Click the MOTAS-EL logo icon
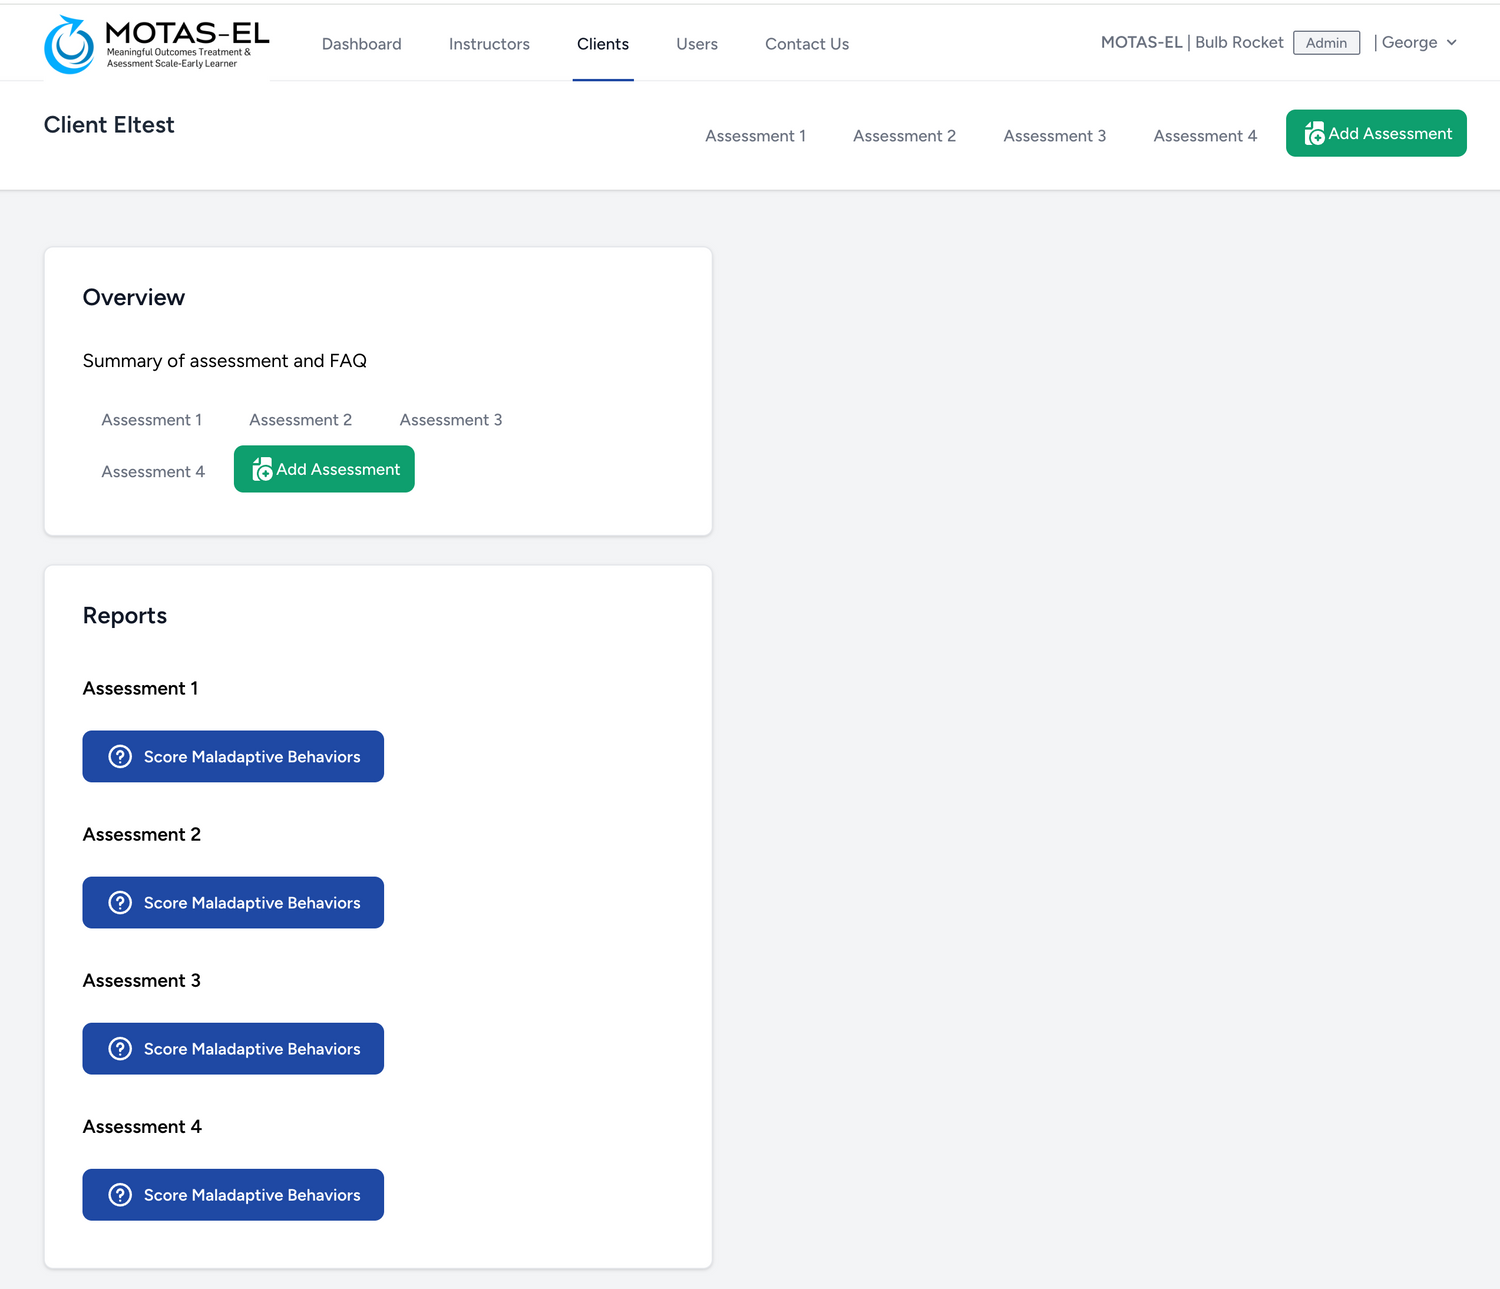Viewport: 1500px width, 1289px height. point(69,45)
